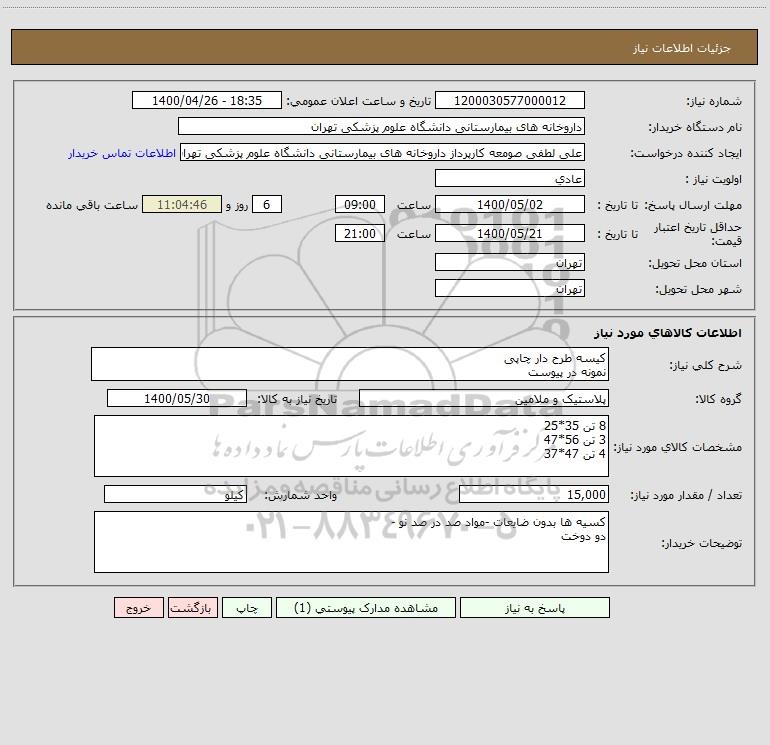Click unit of measure field کیلو

(x=175, y=495)
